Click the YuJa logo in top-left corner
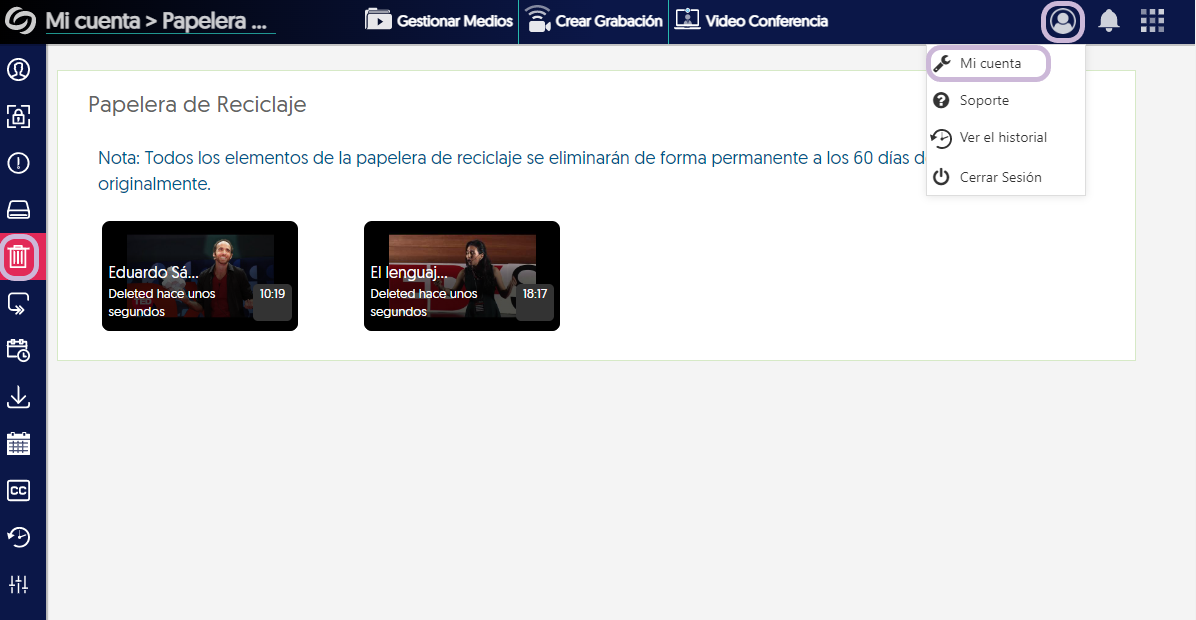Viewport: 1196px width, 620px height. coord(20,21)
